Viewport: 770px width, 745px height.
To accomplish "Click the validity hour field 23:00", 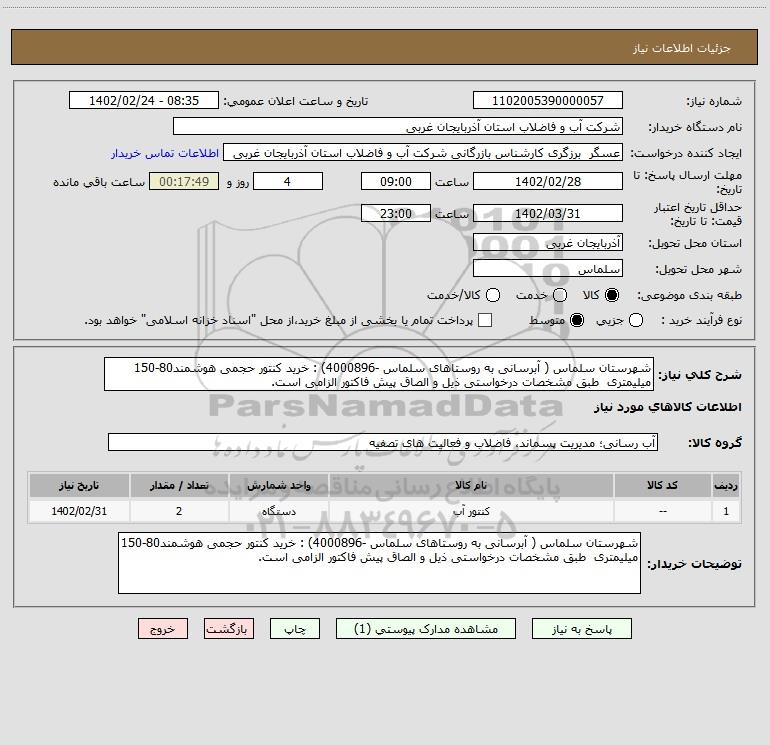I will (396, 214).
